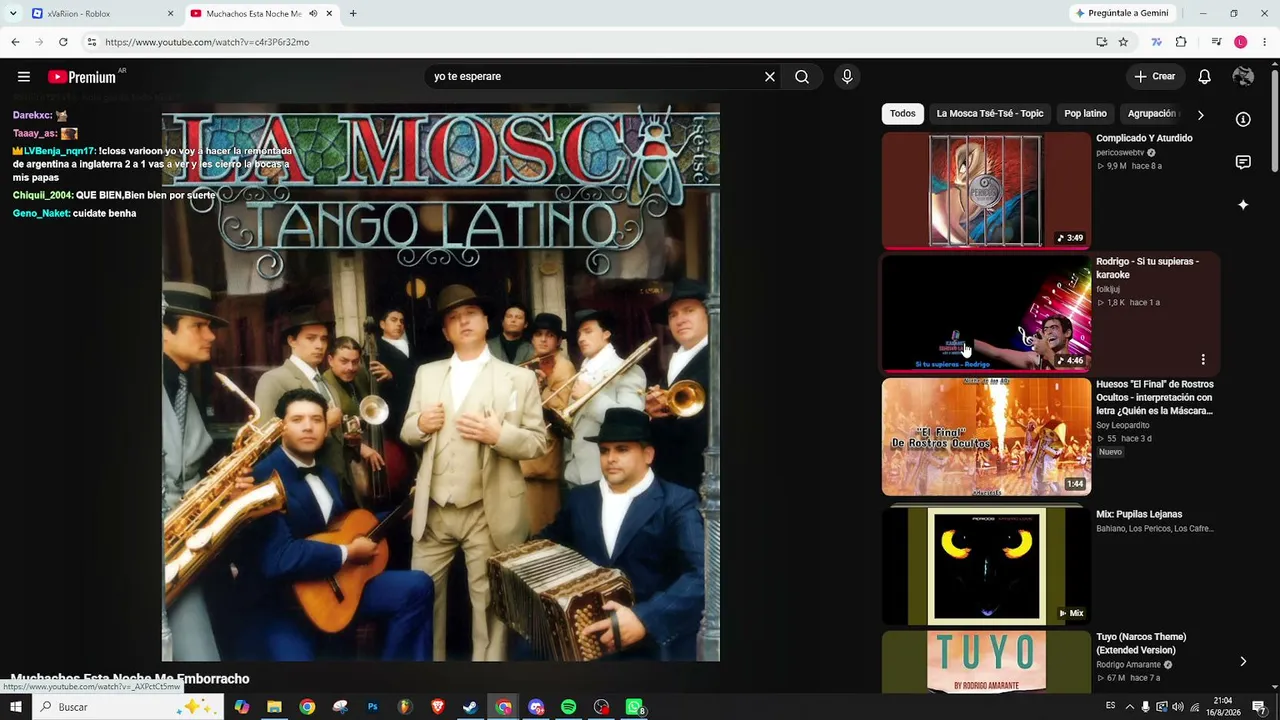Open the media controls icon in Chrome toolbar
The image size is (1280, 720).
pyautogui.click(x=1216, y=42)
